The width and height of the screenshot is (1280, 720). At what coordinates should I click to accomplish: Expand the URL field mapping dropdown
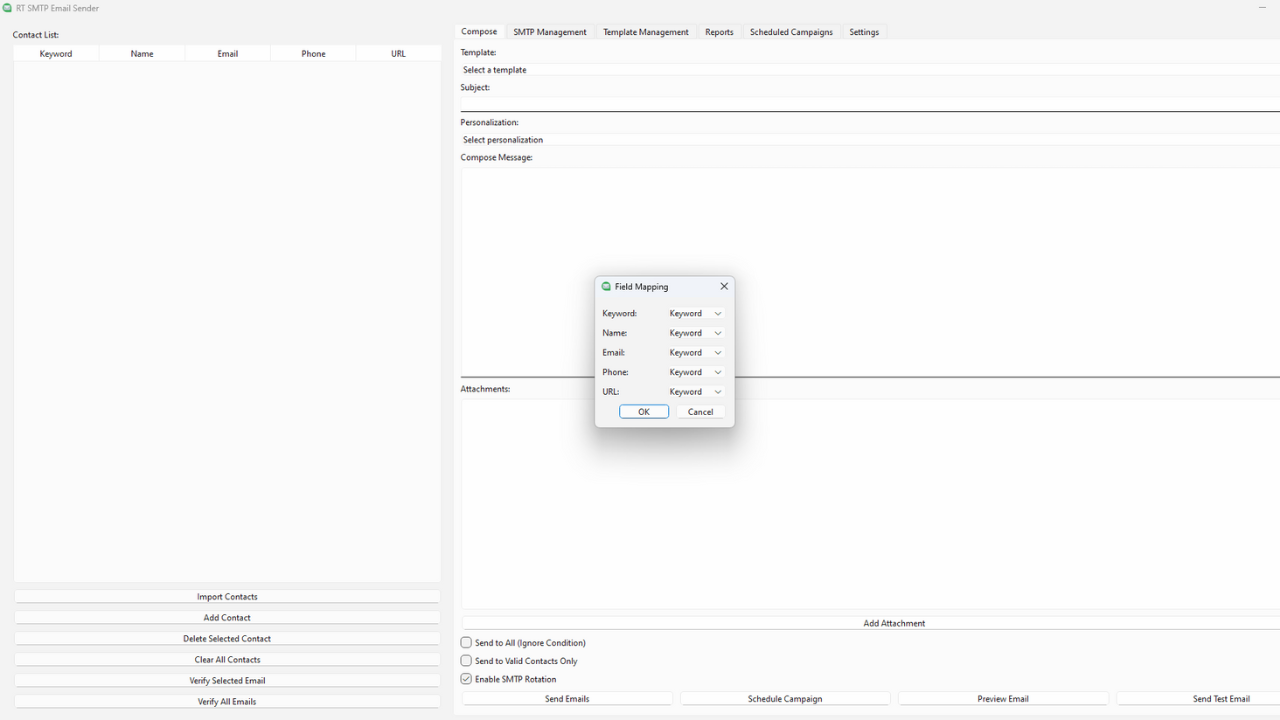point(695,391)
